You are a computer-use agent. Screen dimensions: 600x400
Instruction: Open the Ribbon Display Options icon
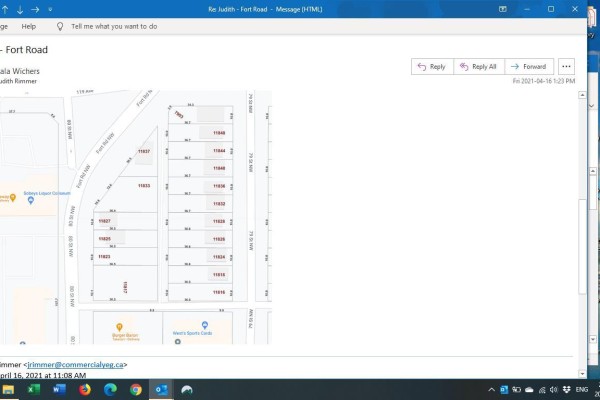tap(503, 9)
